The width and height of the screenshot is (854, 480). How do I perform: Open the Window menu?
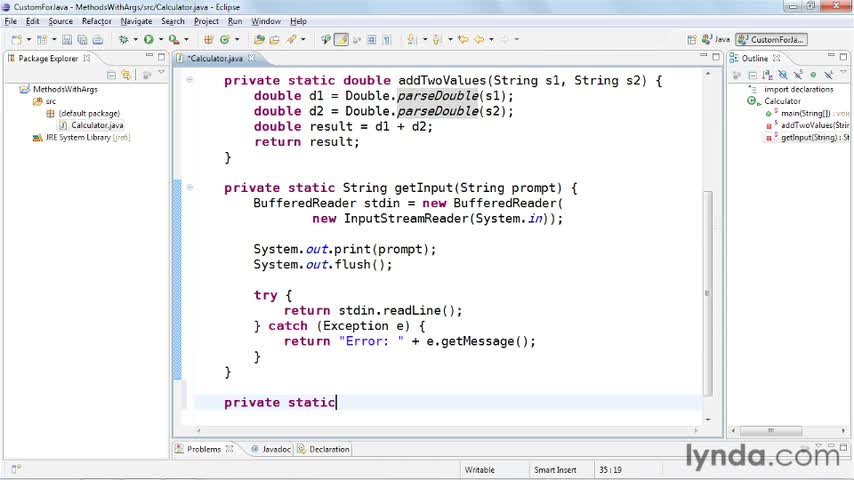pos(266,21)
